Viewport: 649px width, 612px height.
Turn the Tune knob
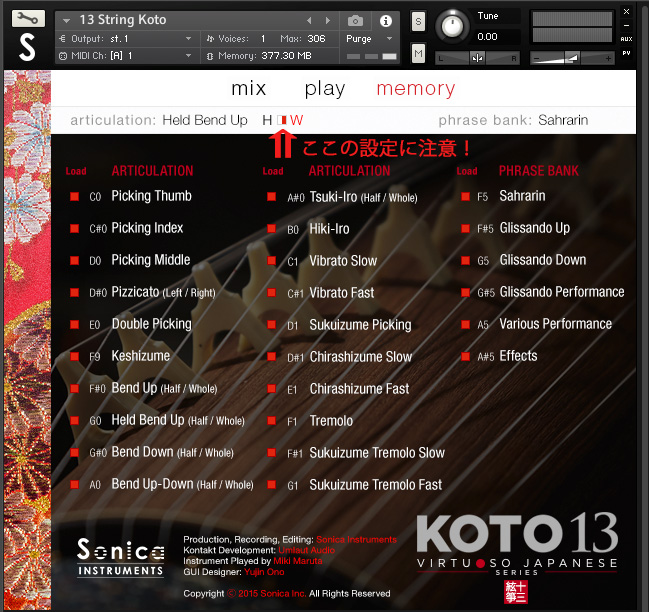tap(454, 25)
